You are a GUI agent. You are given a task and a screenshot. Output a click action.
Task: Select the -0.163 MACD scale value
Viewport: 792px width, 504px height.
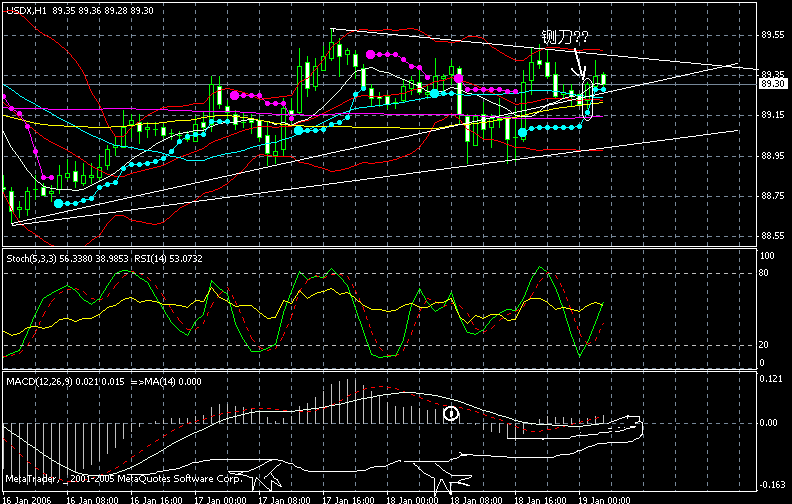coord(773,485)
